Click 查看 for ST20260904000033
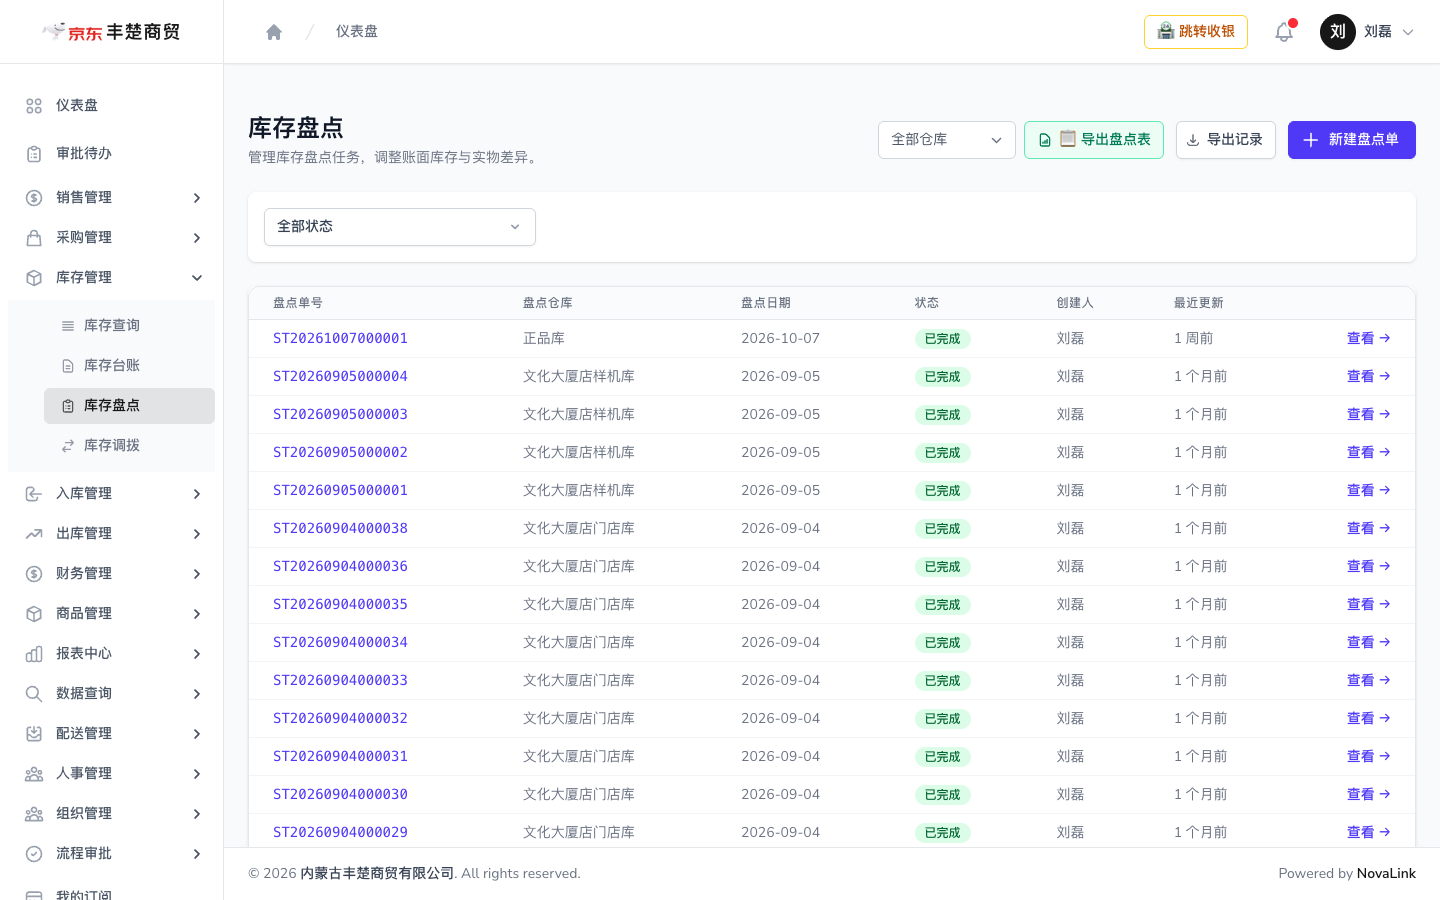Viewport: 1440px width, 900px height. click(1369, 681)
